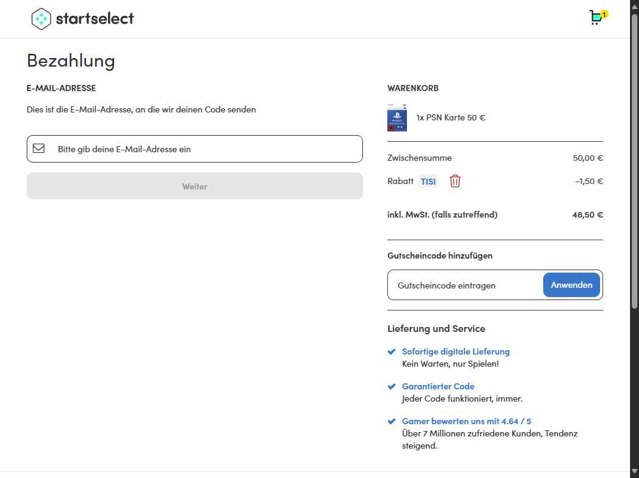Image resolution: width=639 pixels, height=478 pixels.
Task: Click the 'Garantierter Code' heading
Action: click(x=438, y=386)
